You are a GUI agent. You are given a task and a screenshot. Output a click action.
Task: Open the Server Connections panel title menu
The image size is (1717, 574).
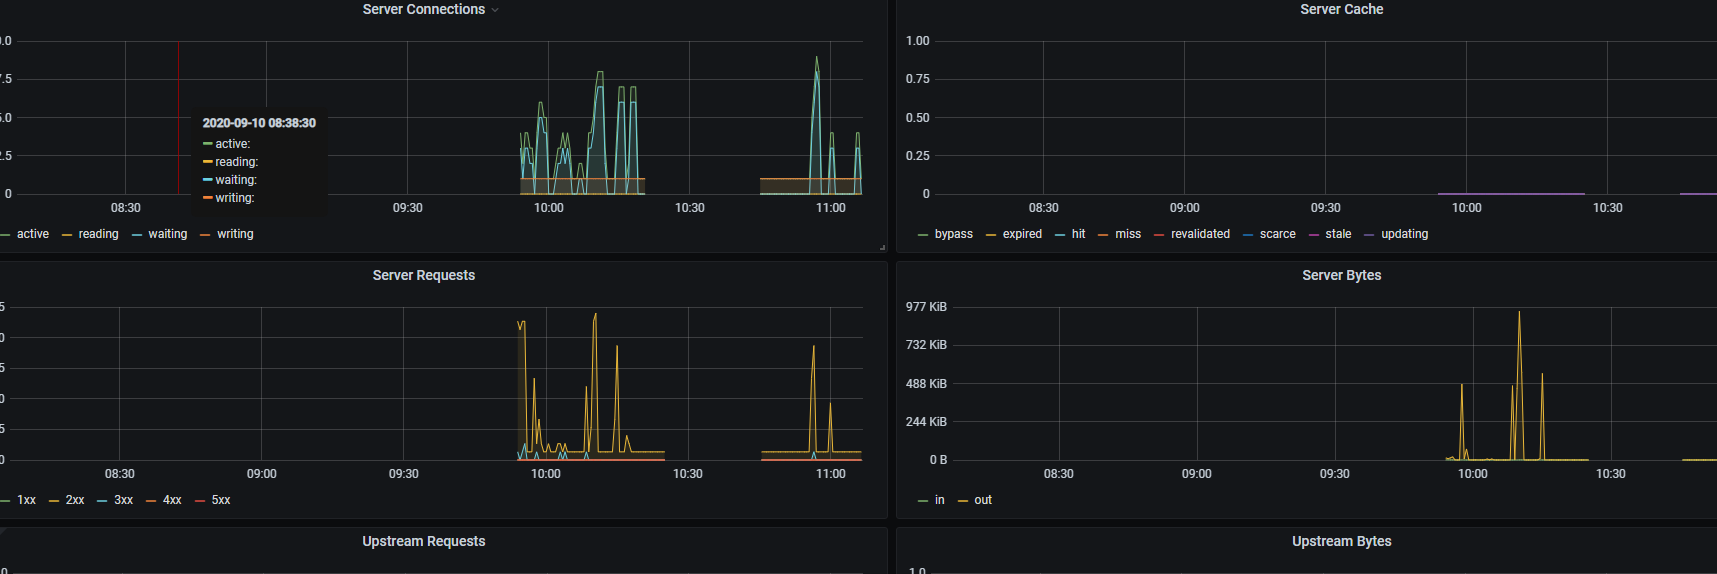pyautogui.click(x=423, y=9)
